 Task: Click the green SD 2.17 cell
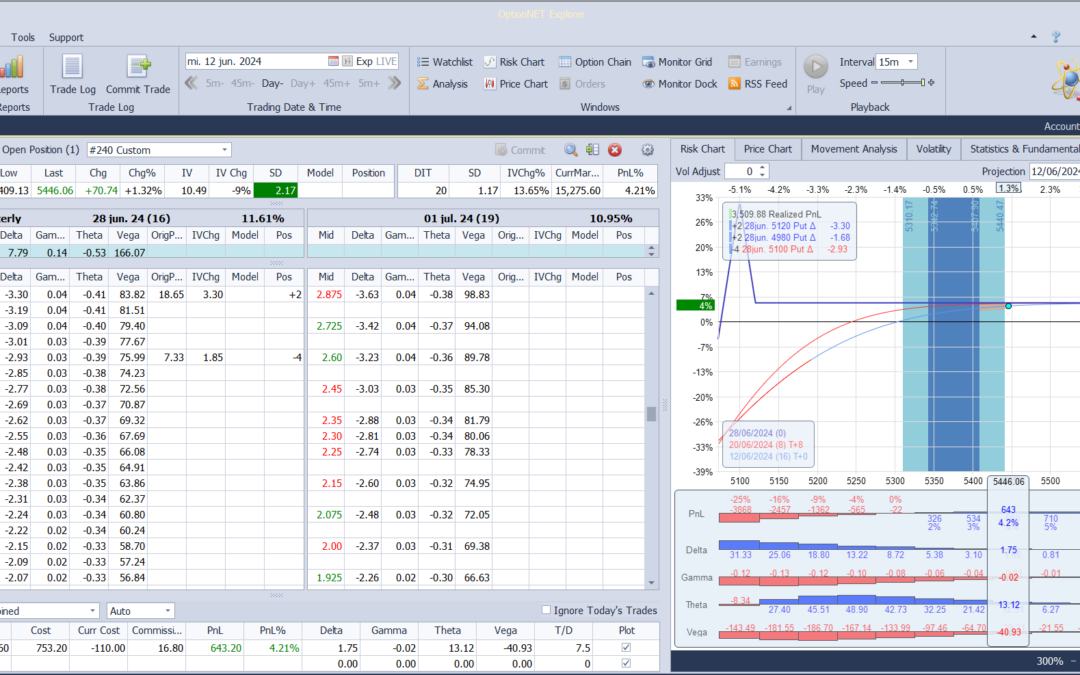pos(276,191)
